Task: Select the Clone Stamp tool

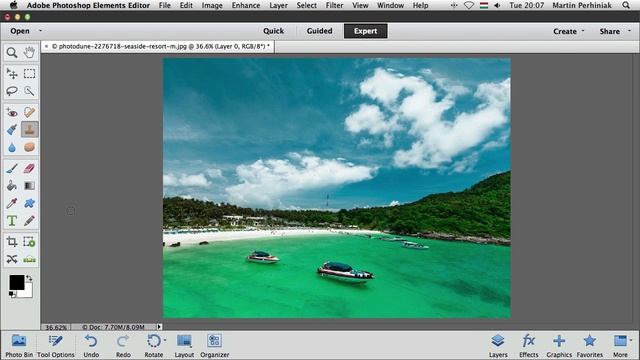Action: tap(29, 129)
